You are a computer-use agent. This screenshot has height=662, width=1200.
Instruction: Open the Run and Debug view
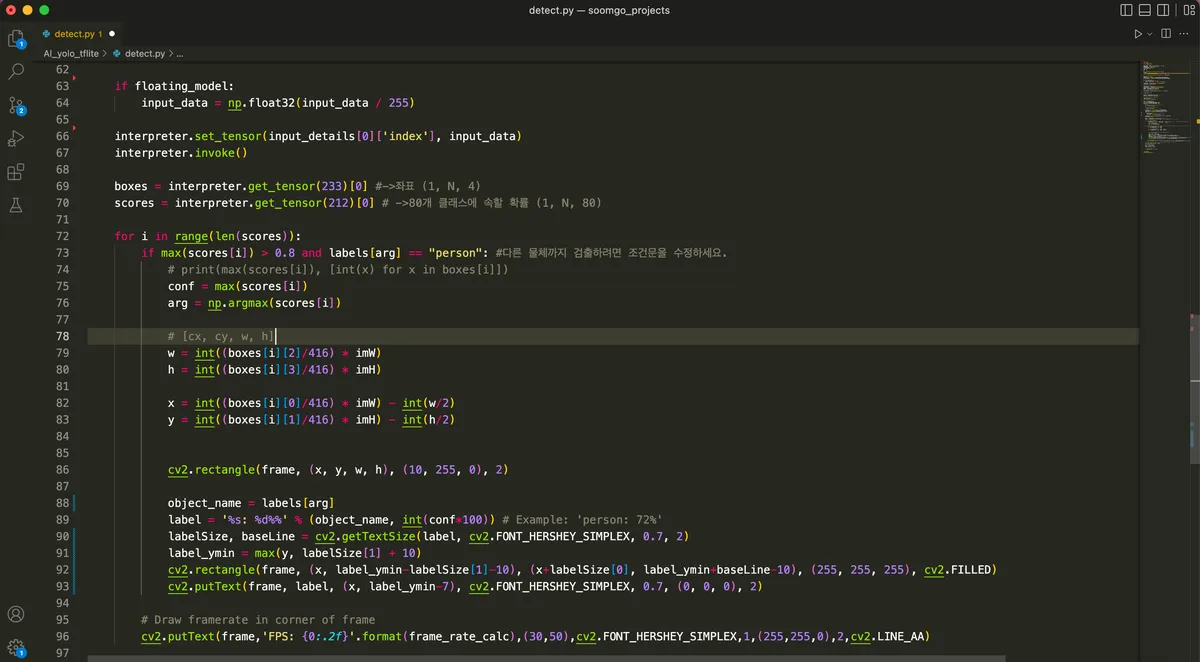point(16,138)
